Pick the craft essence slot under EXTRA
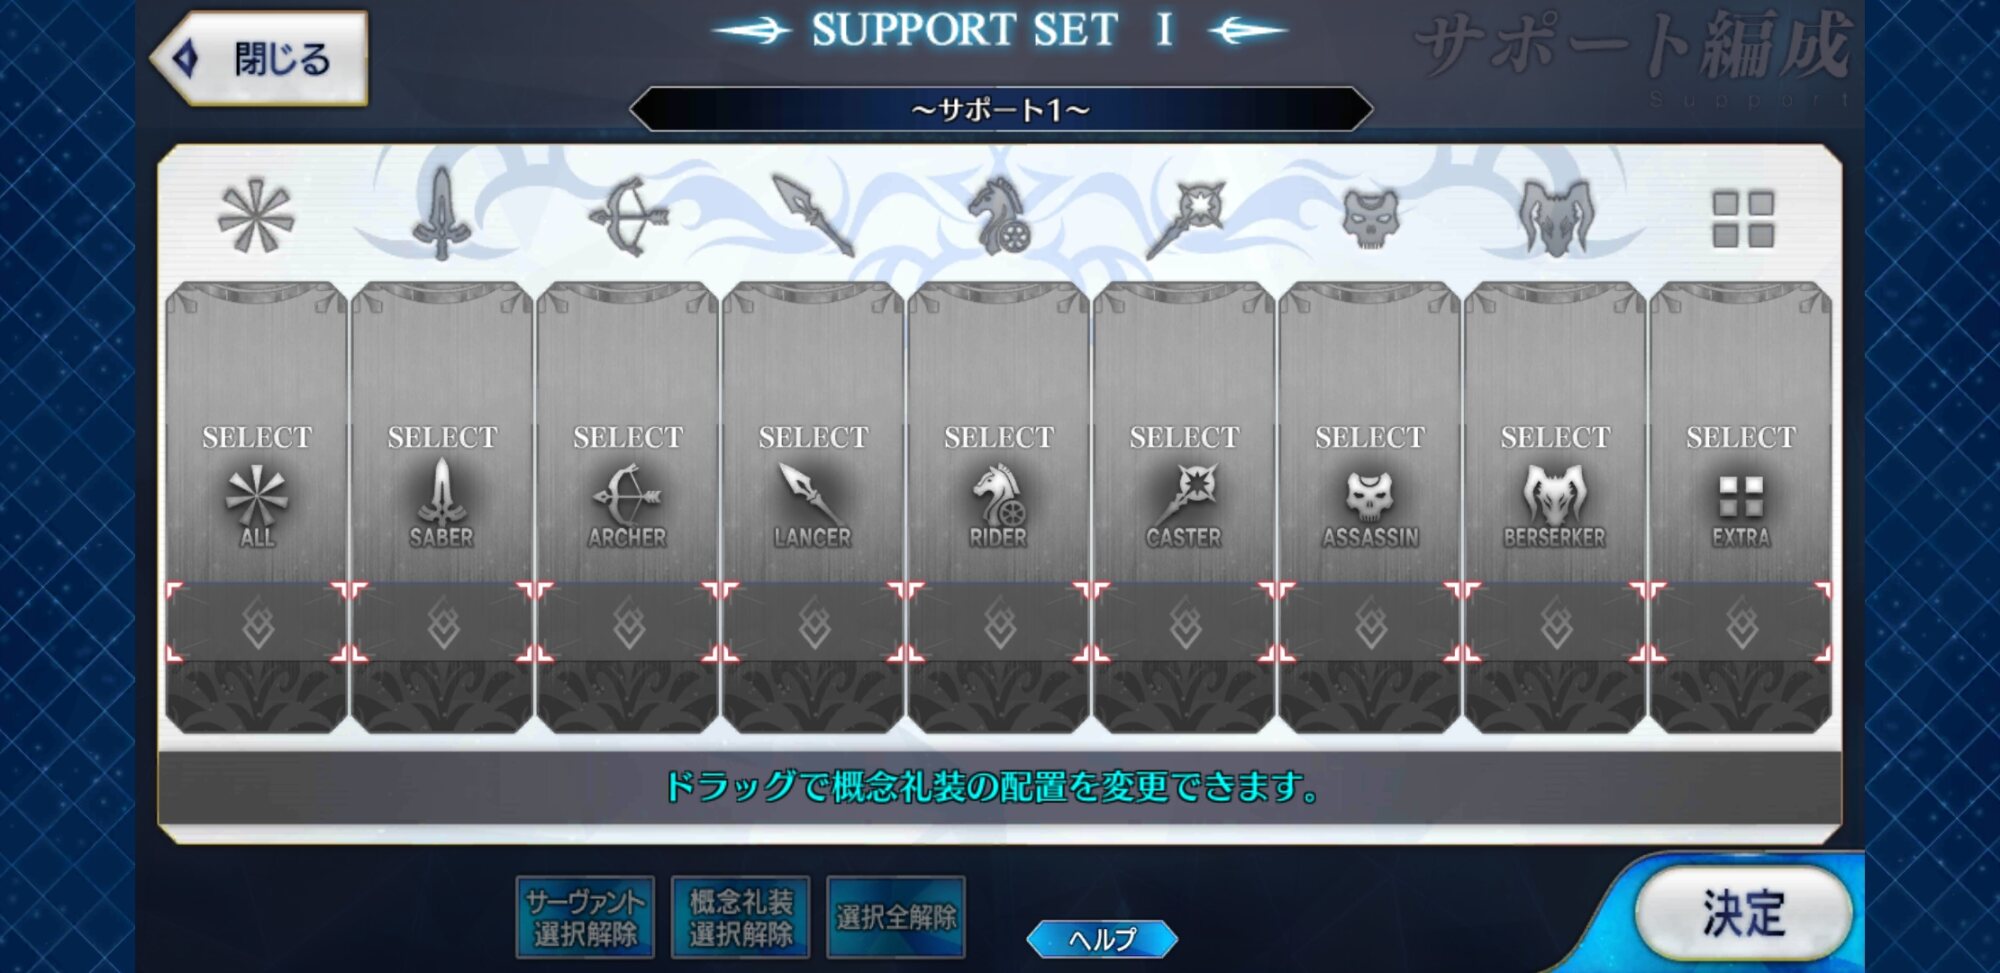2000x973 pixels. (x=1741, y=622)
